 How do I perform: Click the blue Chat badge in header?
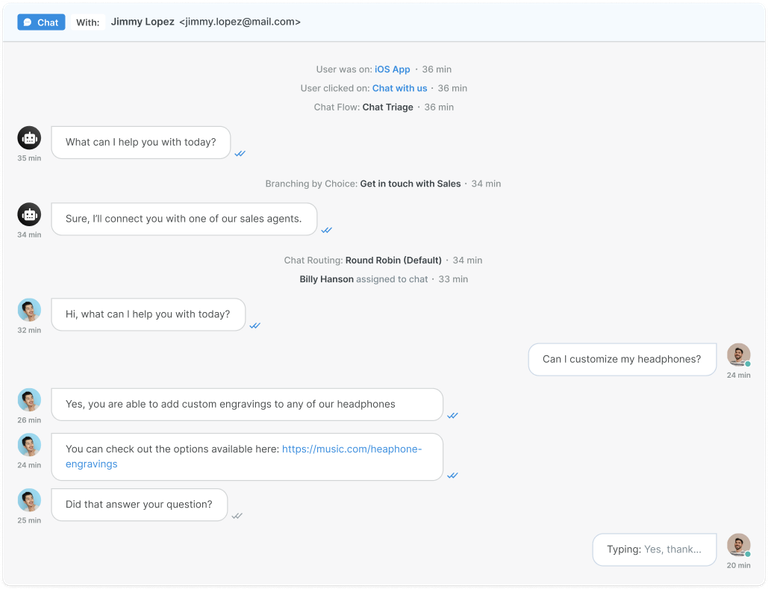[41, 22]
